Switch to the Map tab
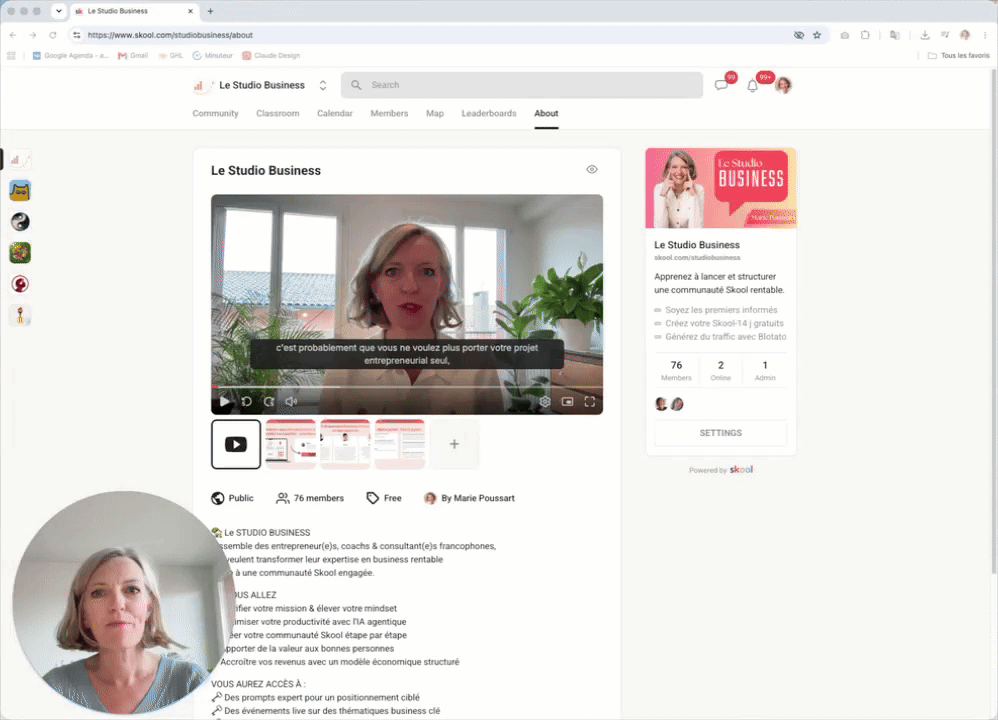 click(x=435, y=113)
